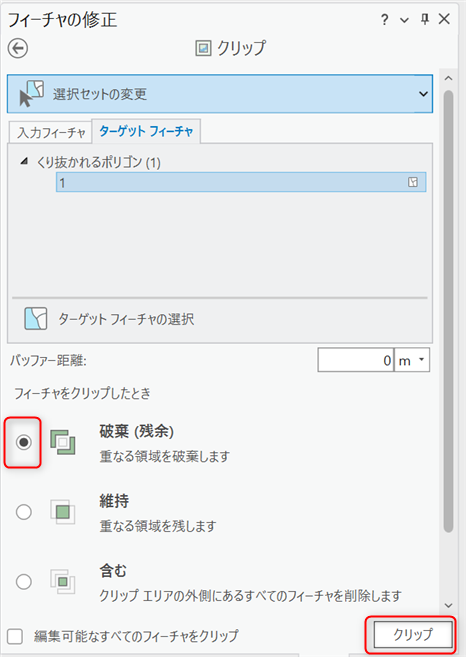The width and height of the screenshot is (466, 657).
Task: Collapse the くり抜かれるポリゴン tree node
Action: pos(24,161)
